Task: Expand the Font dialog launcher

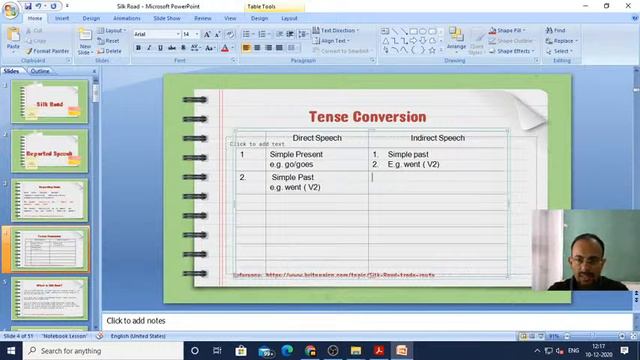Action: point(233,60)
